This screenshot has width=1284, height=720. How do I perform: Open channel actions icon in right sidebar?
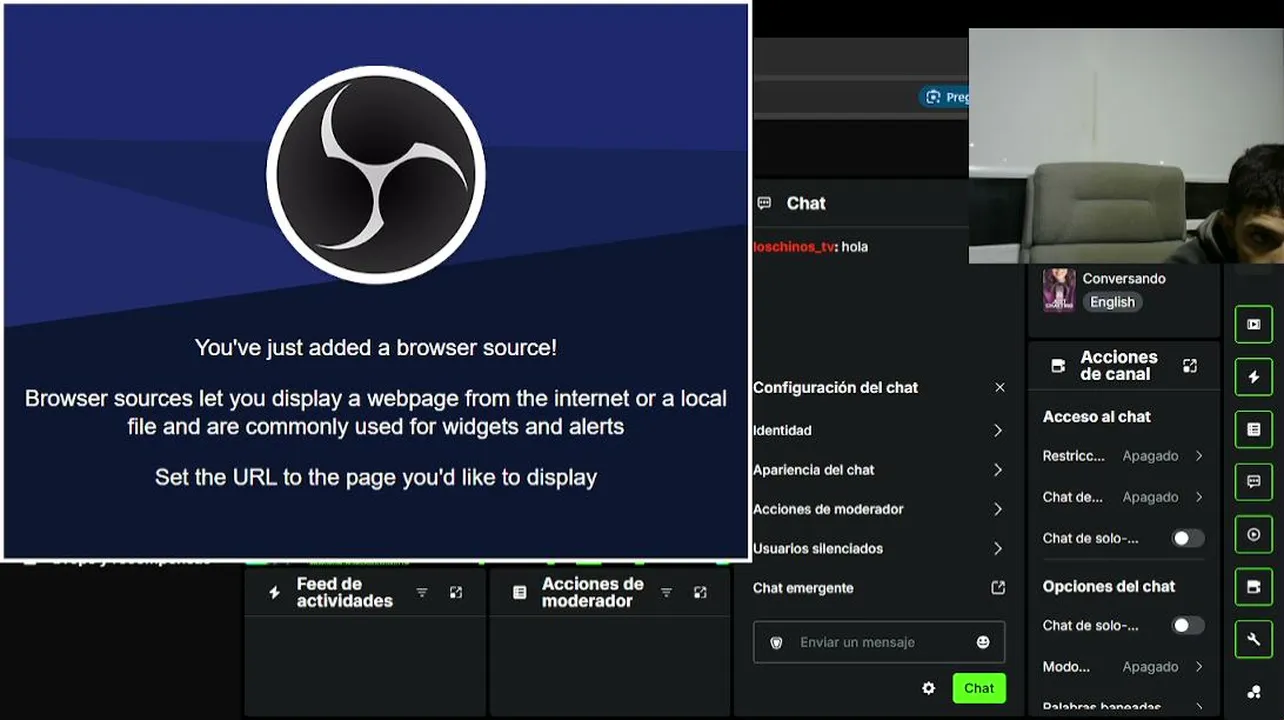tap(1254, 587)
